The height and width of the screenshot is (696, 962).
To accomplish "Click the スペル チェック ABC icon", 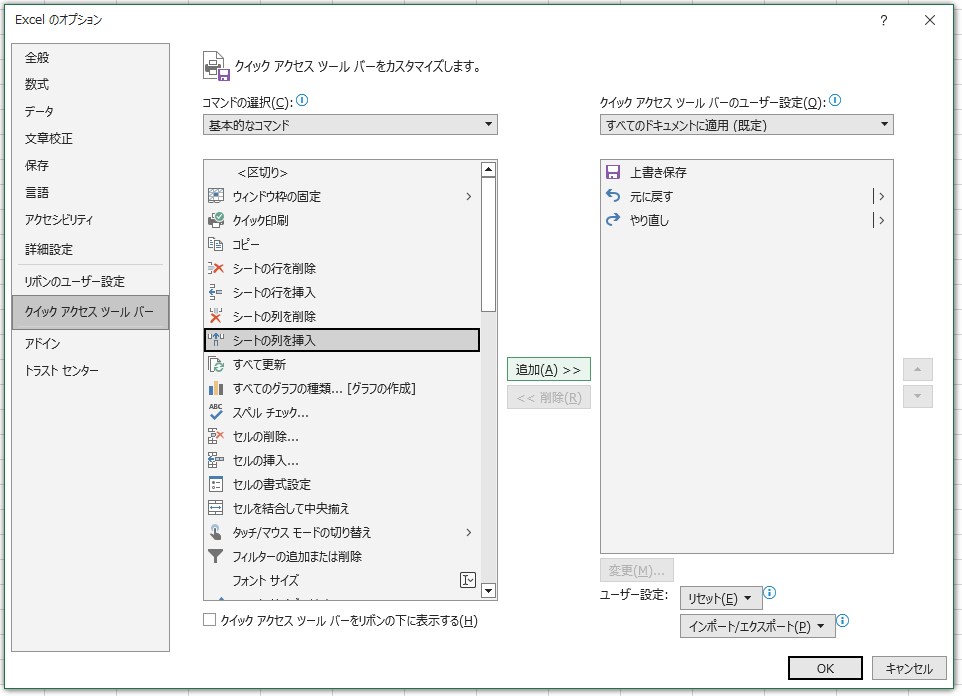I will 216,412.
